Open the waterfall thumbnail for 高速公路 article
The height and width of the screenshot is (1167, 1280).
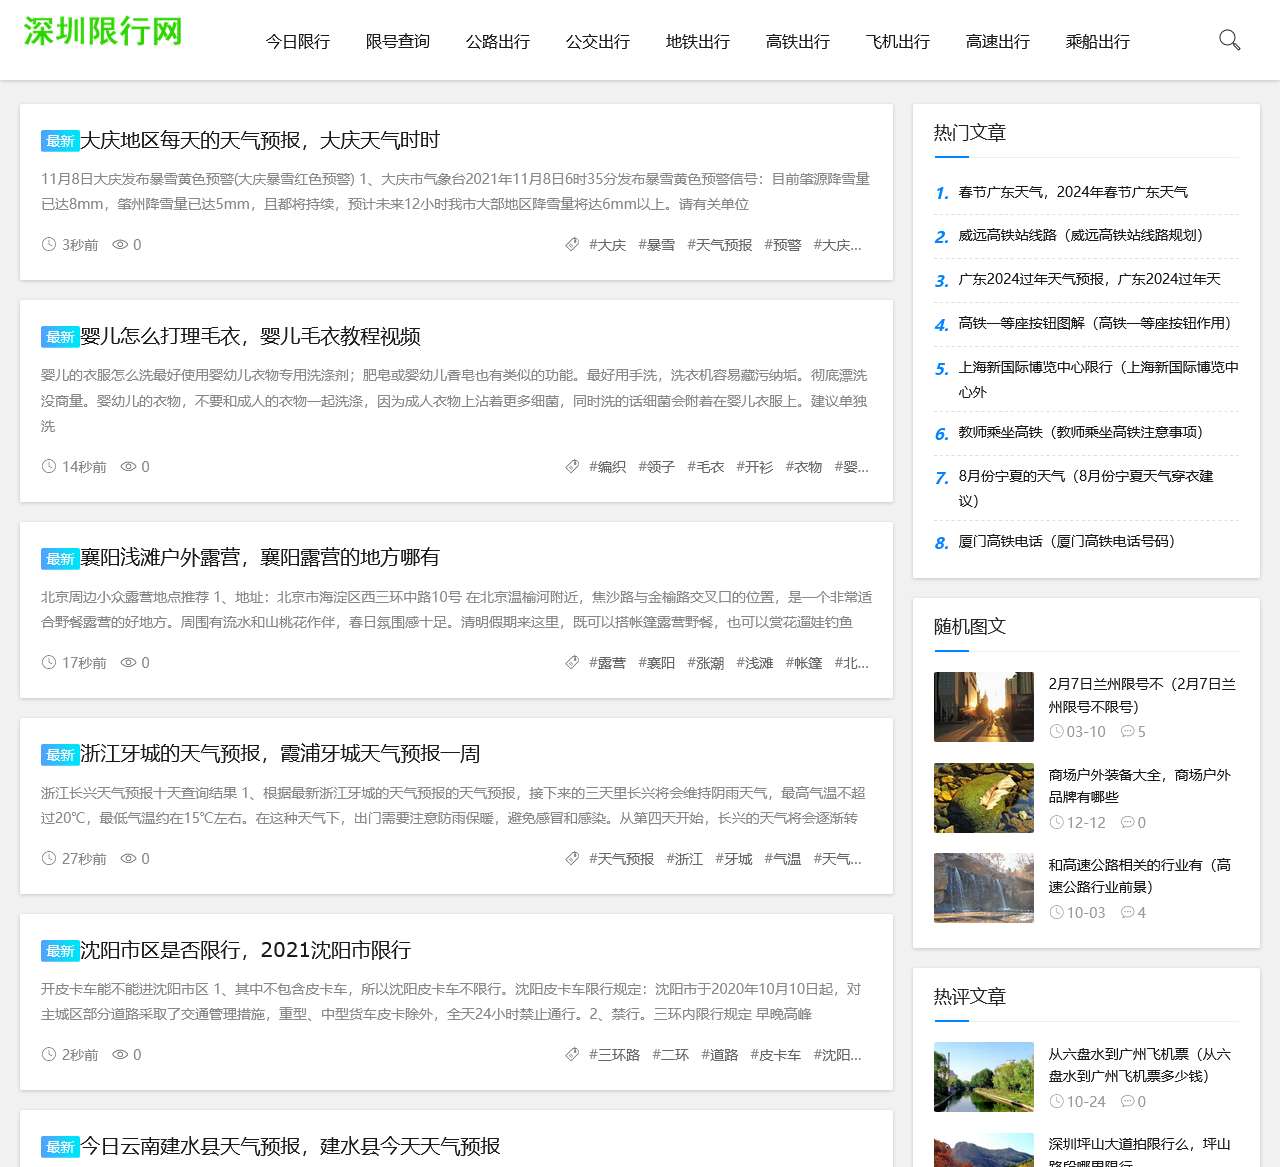(983, 888)
